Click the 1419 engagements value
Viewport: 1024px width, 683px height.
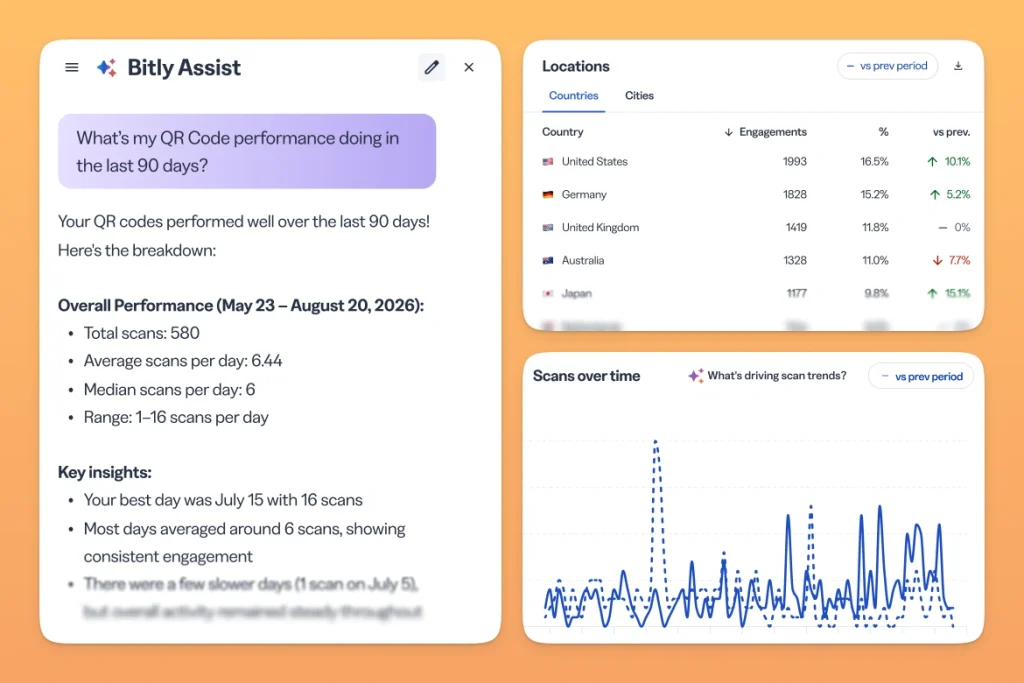pyautogui.click(x=796, y=227)
